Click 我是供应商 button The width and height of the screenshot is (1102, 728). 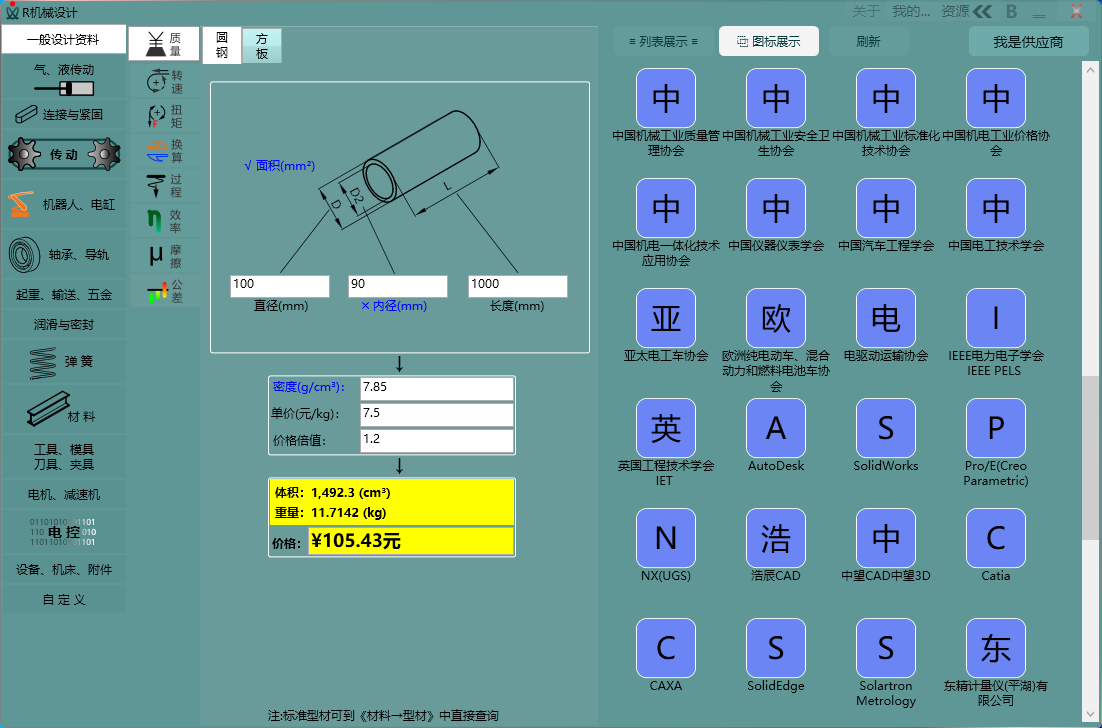(1028, 41)
